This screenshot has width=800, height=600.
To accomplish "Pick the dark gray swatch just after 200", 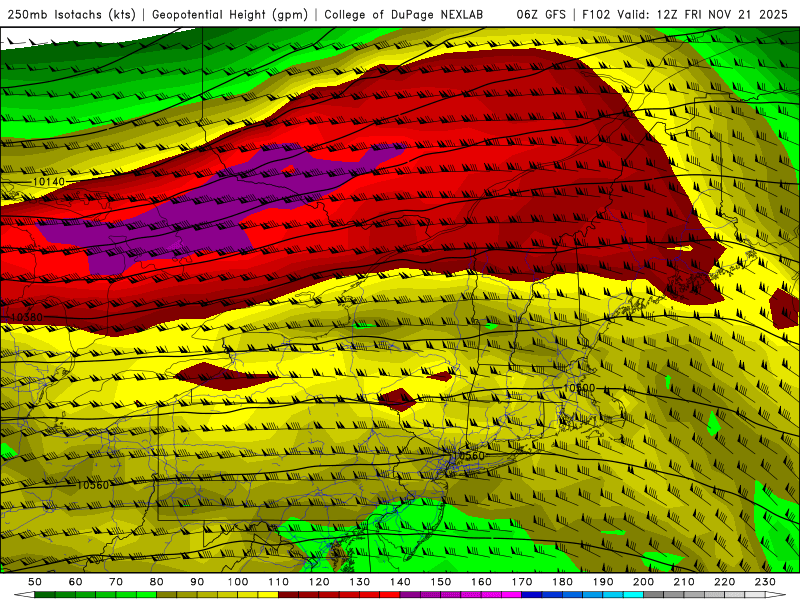I will tap(654, 595).
